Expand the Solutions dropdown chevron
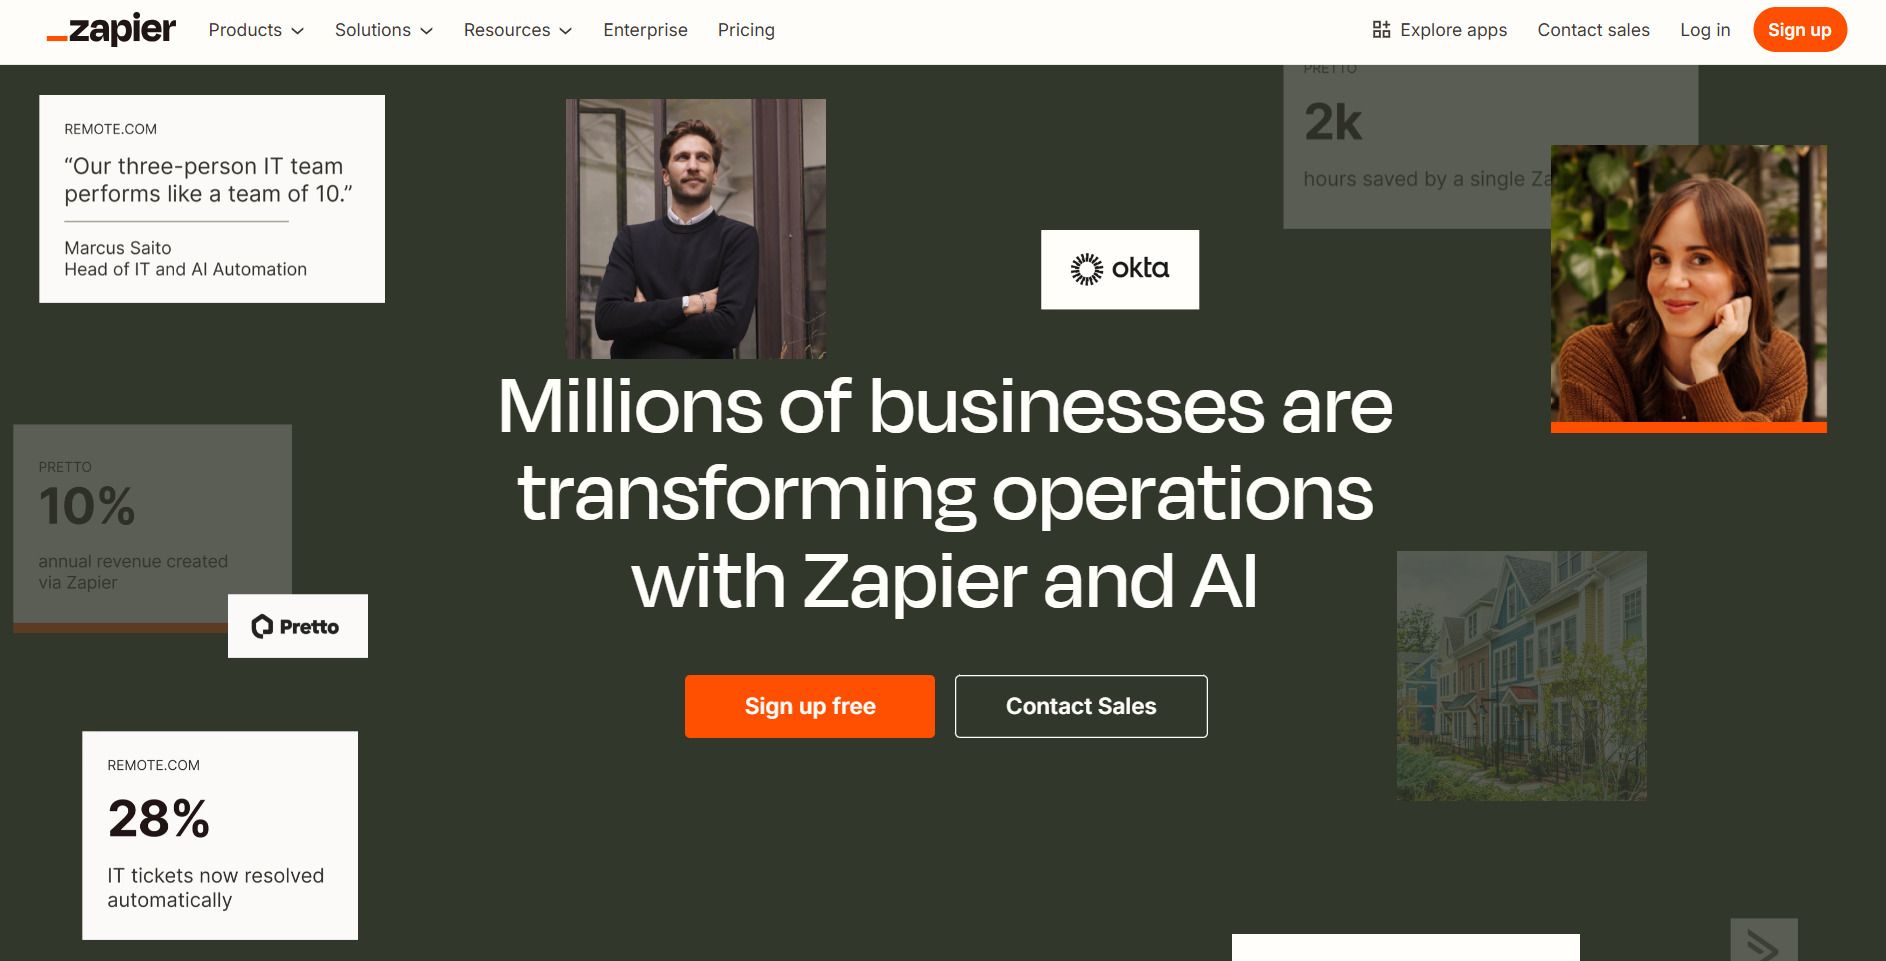This screenshot has height=961, width=1886. 427,31
